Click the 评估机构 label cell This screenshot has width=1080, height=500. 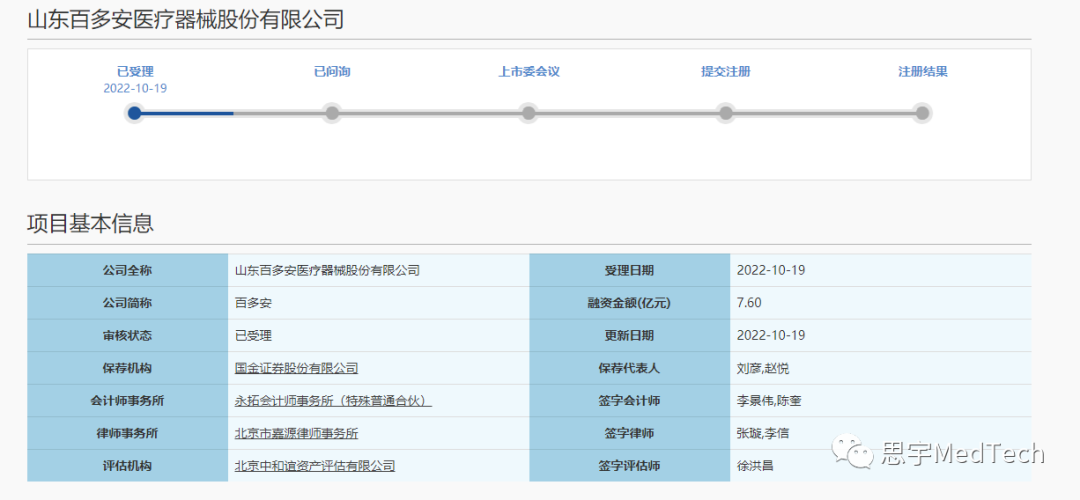coord(127,466)
